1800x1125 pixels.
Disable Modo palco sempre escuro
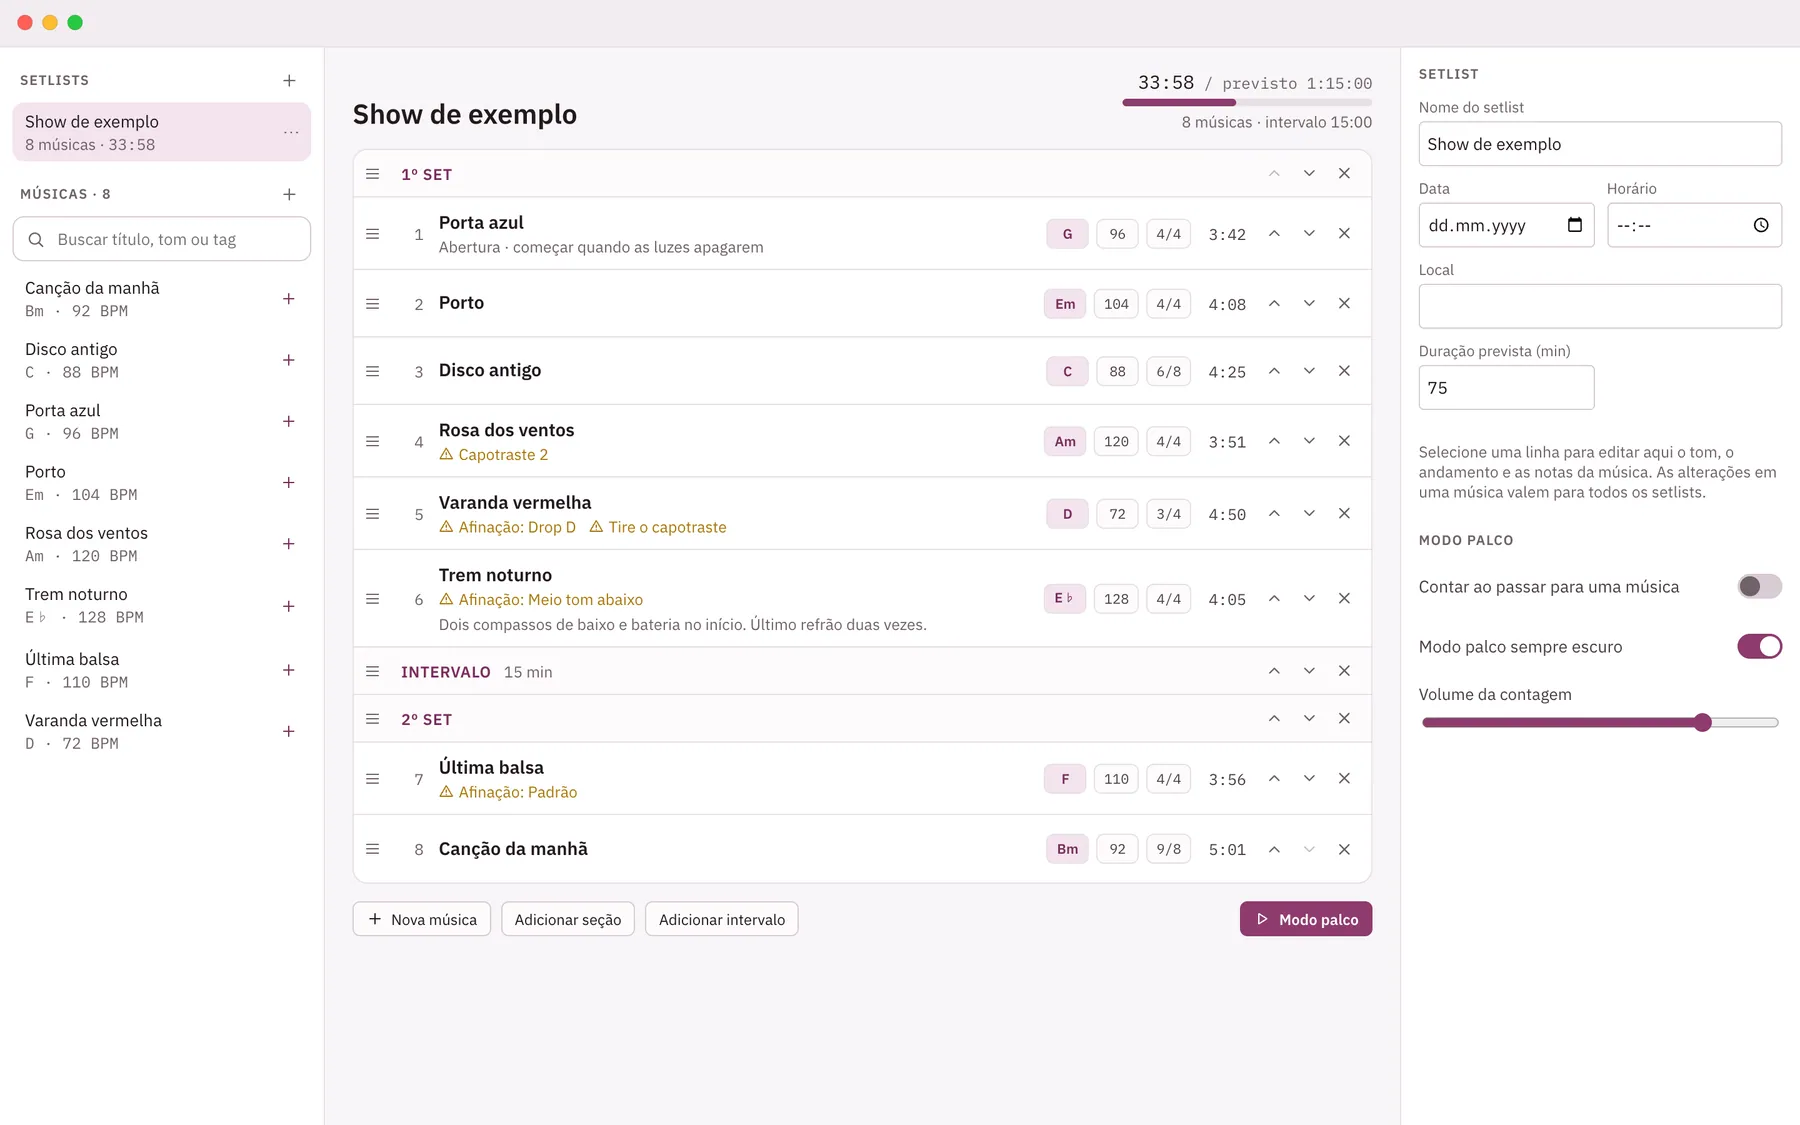1759,646
